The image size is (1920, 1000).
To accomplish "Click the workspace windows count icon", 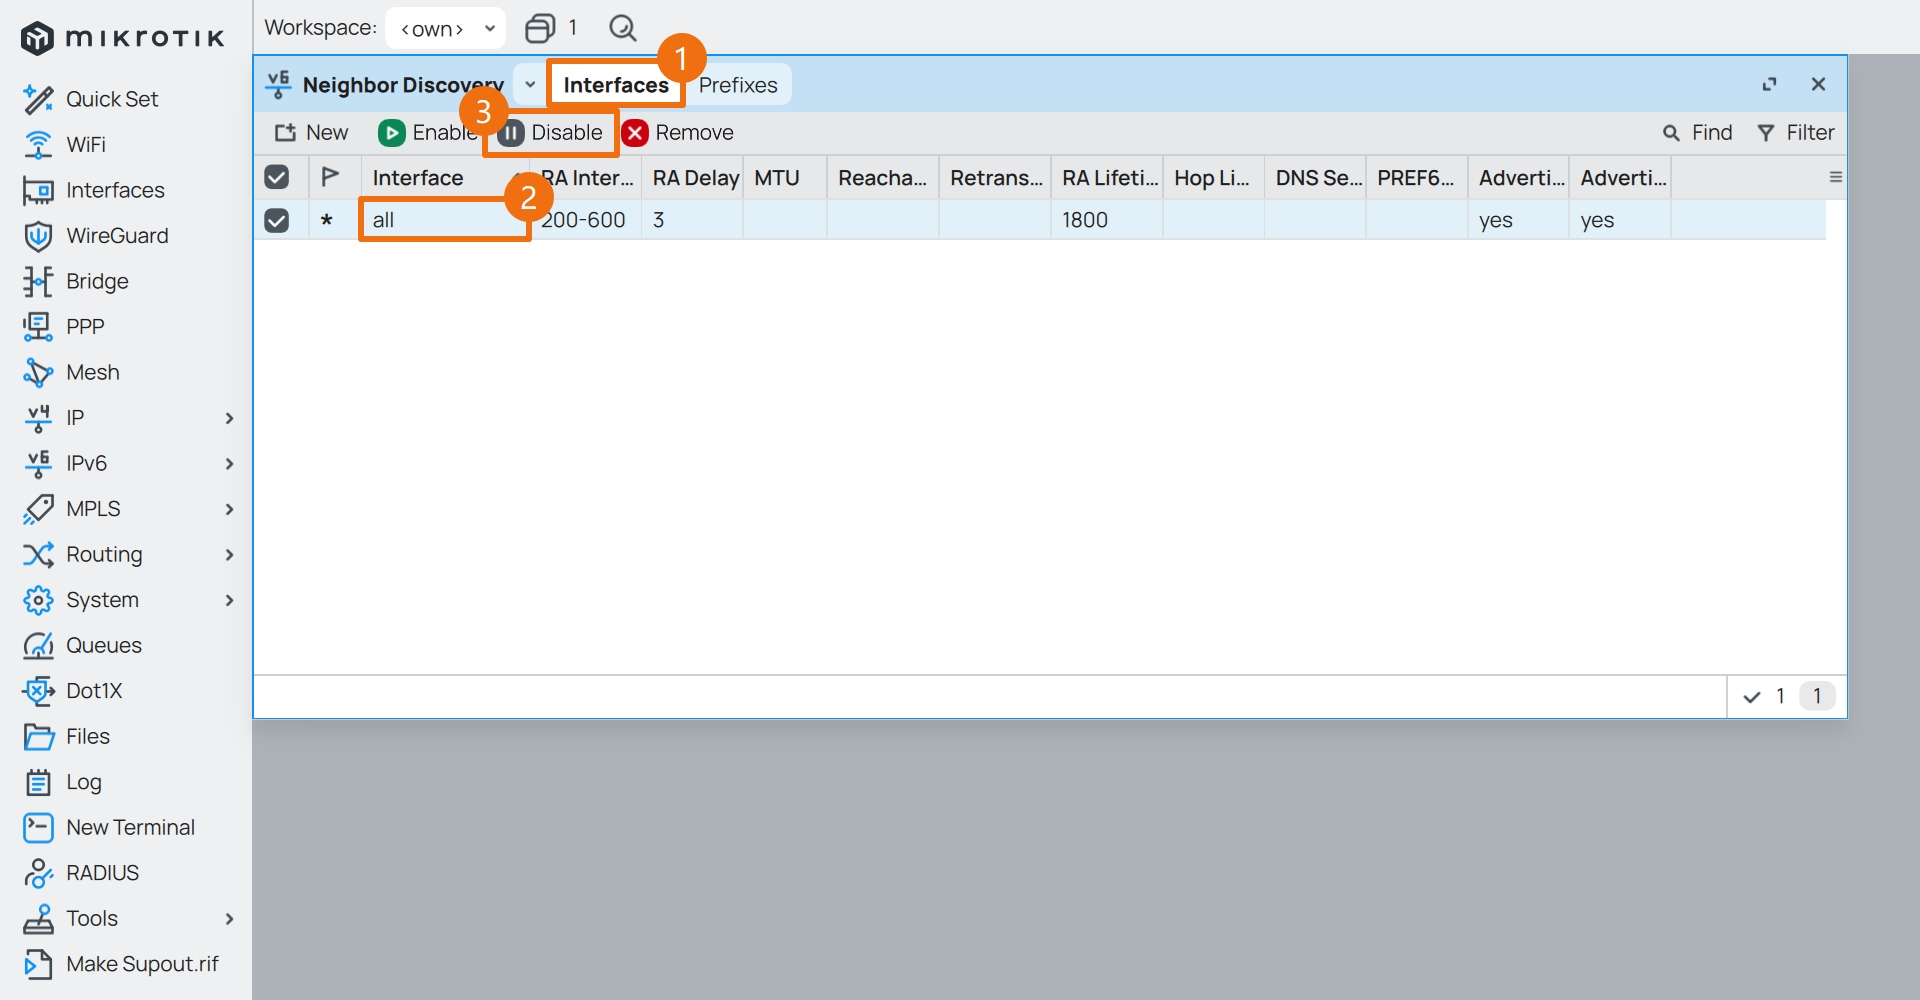I will click(541, 28).
